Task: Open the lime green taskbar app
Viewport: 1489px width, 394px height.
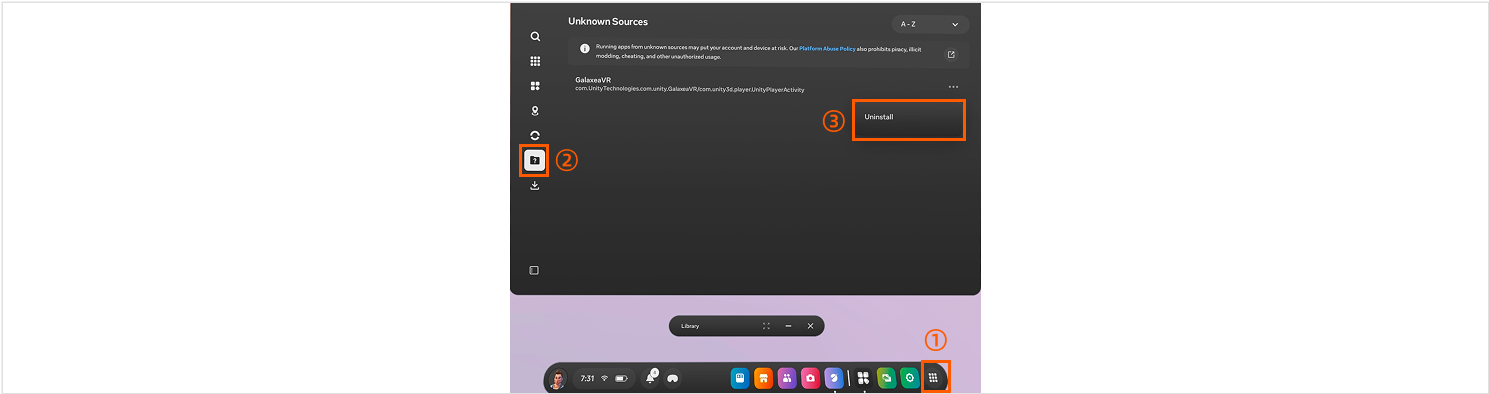Action: click(x=886, y=379)
